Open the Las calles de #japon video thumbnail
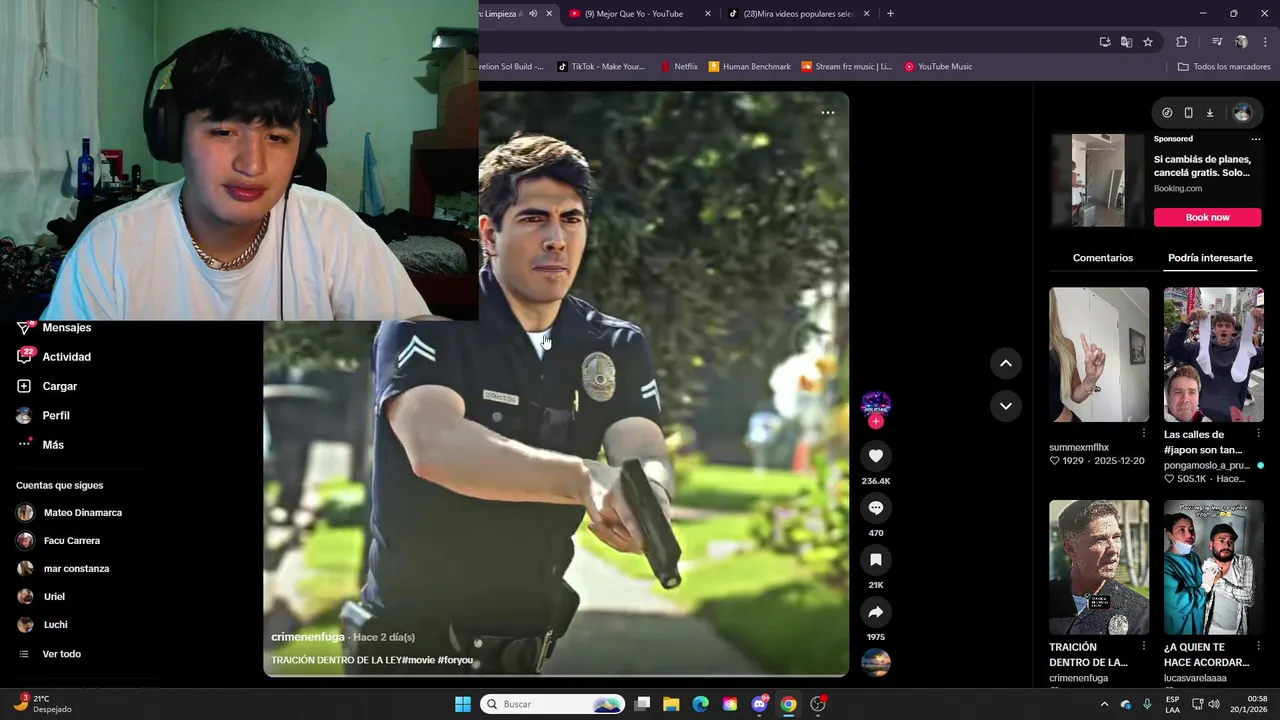This screenshot has width=1280, height=720. point(1214,355)
